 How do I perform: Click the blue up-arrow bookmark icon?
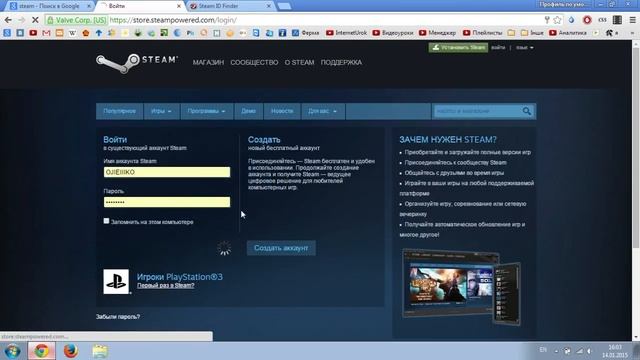click(99, 33)
